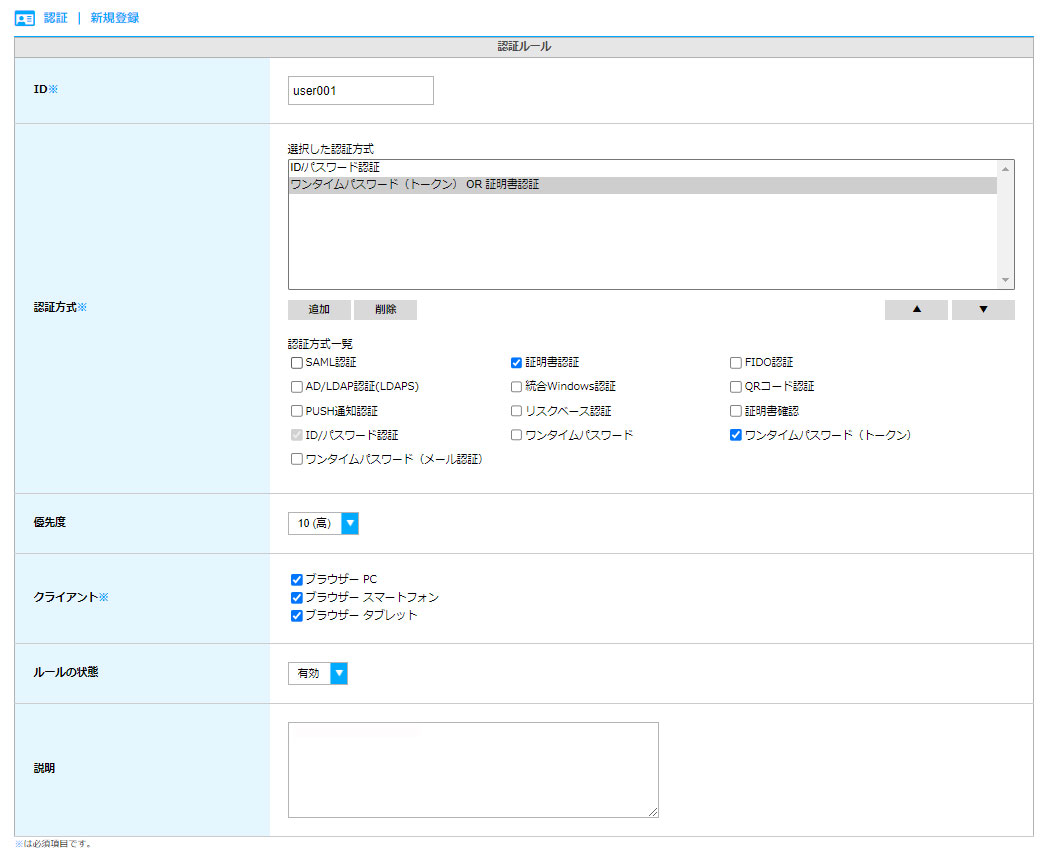
Task: Open the 認証 breadcrumb link
Action: tap(56, 18)
